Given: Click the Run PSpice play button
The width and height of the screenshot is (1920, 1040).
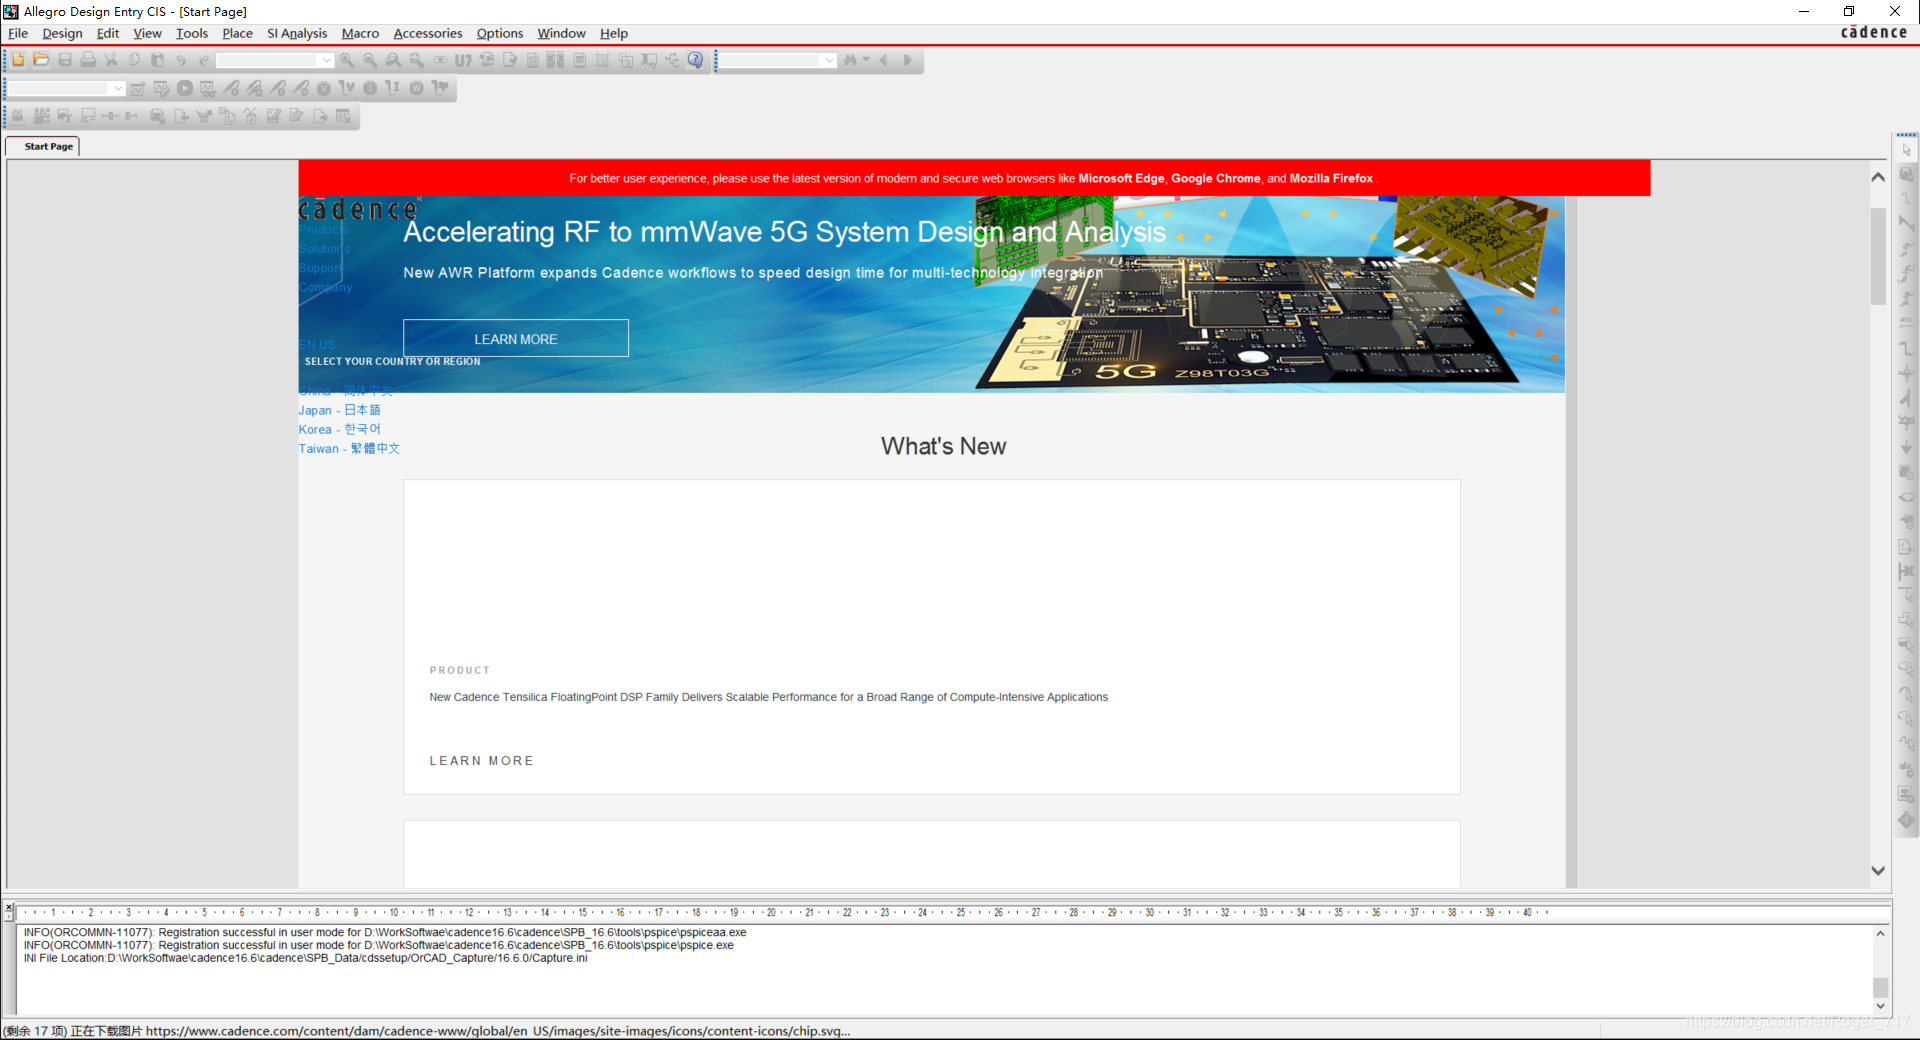Looking at the screenshot, I should (185, 88).
